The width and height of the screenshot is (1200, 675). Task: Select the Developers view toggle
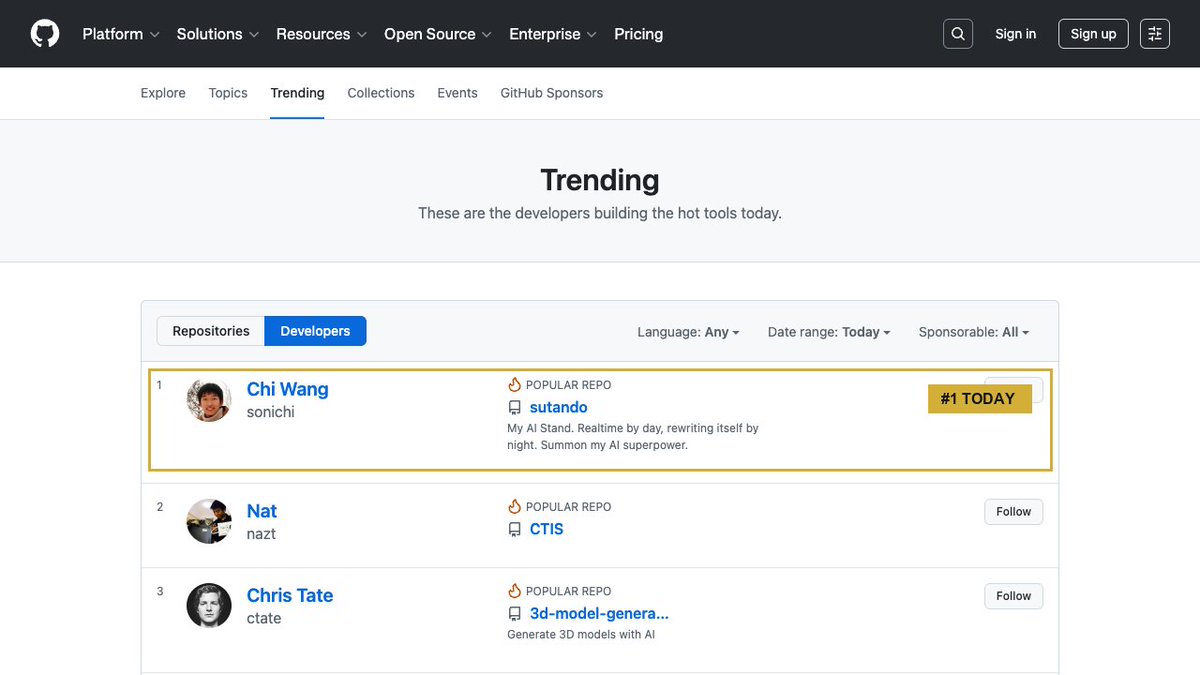[315, 331]
